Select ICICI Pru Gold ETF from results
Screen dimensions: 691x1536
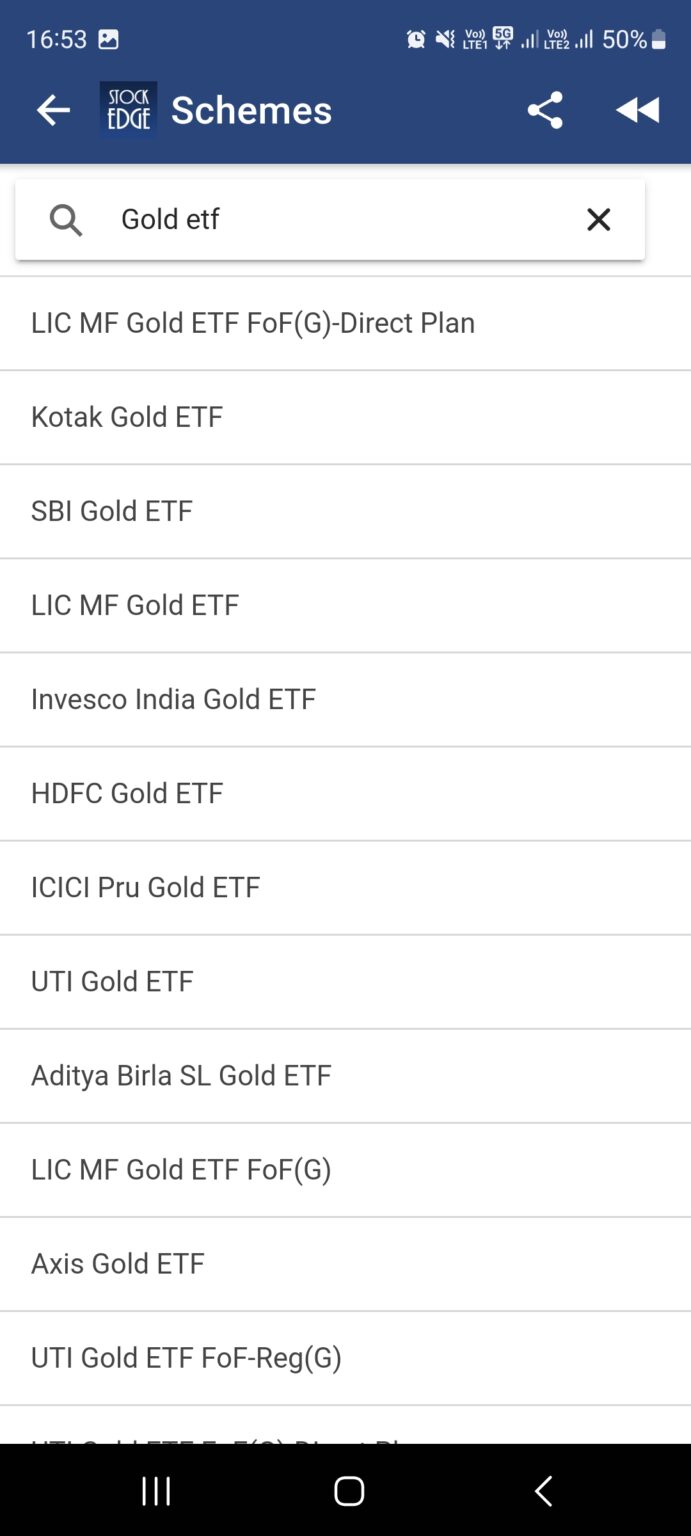coord(145,887)
